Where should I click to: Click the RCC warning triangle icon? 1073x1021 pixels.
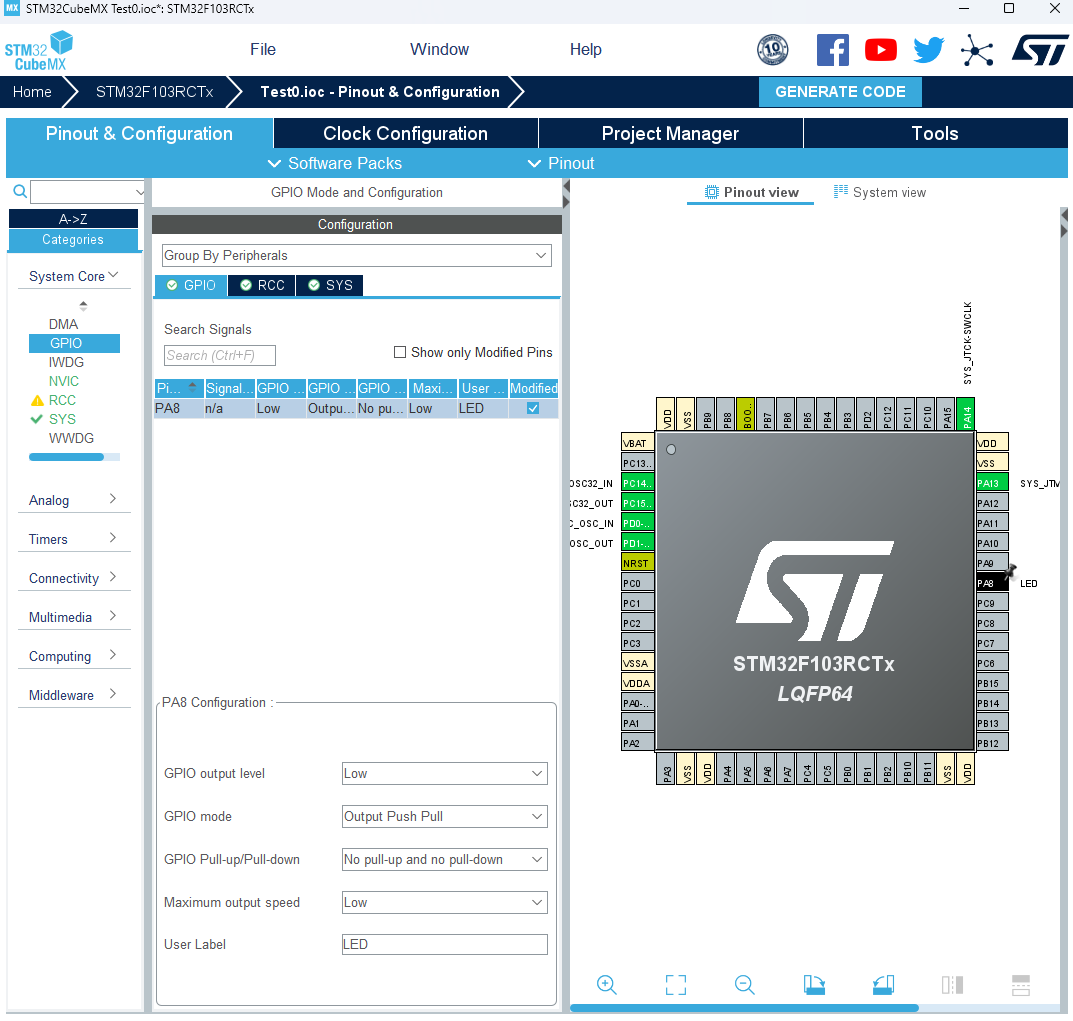coord(37,400)
